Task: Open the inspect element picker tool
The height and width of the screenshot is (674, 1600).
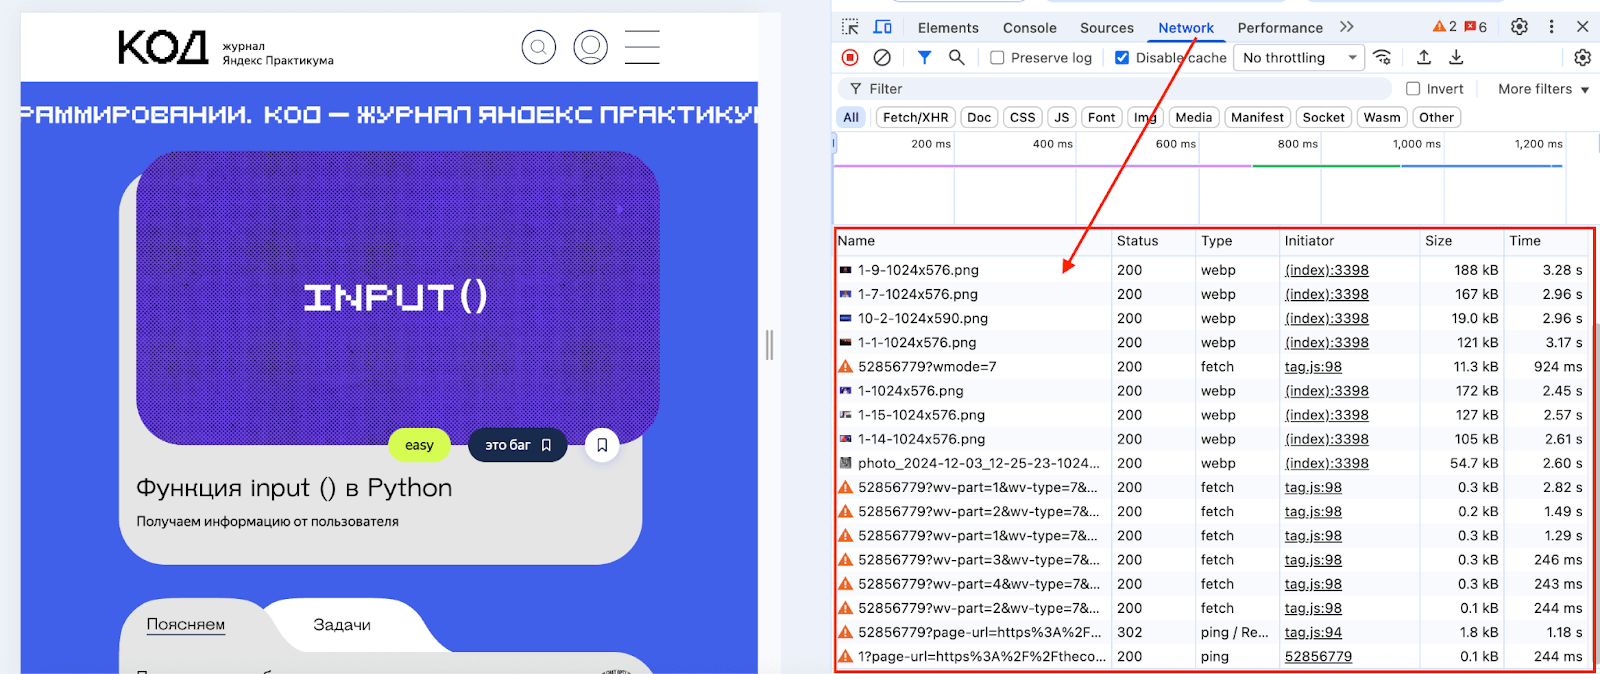Action: (850, 27)
